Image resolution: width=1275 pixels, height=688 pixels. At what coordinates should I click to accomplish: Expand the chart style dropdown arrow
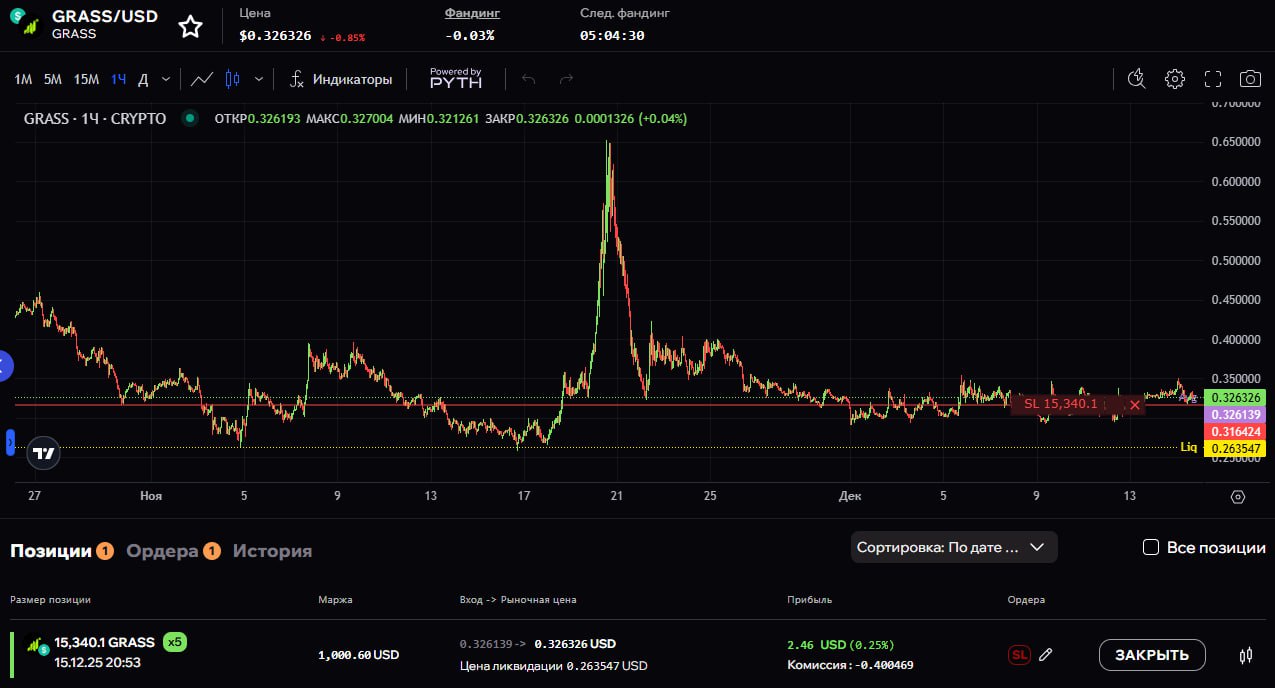point(259,79)
